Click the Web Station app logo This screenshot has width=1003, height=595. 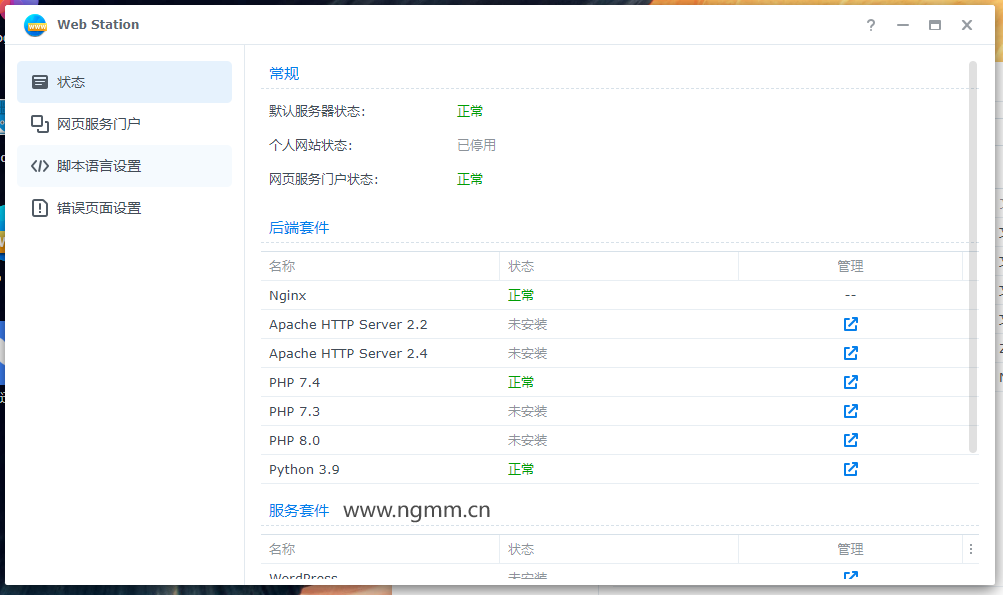pos(34,24)
